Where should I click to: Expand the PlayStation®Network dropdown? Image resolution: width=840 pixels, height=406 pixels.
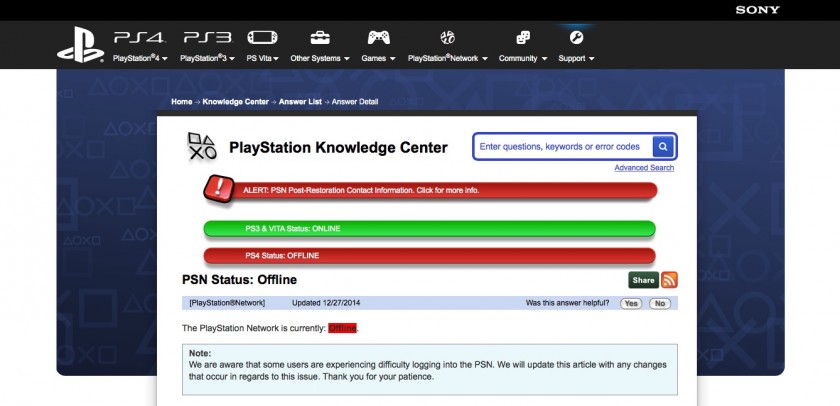coord(448,58)
